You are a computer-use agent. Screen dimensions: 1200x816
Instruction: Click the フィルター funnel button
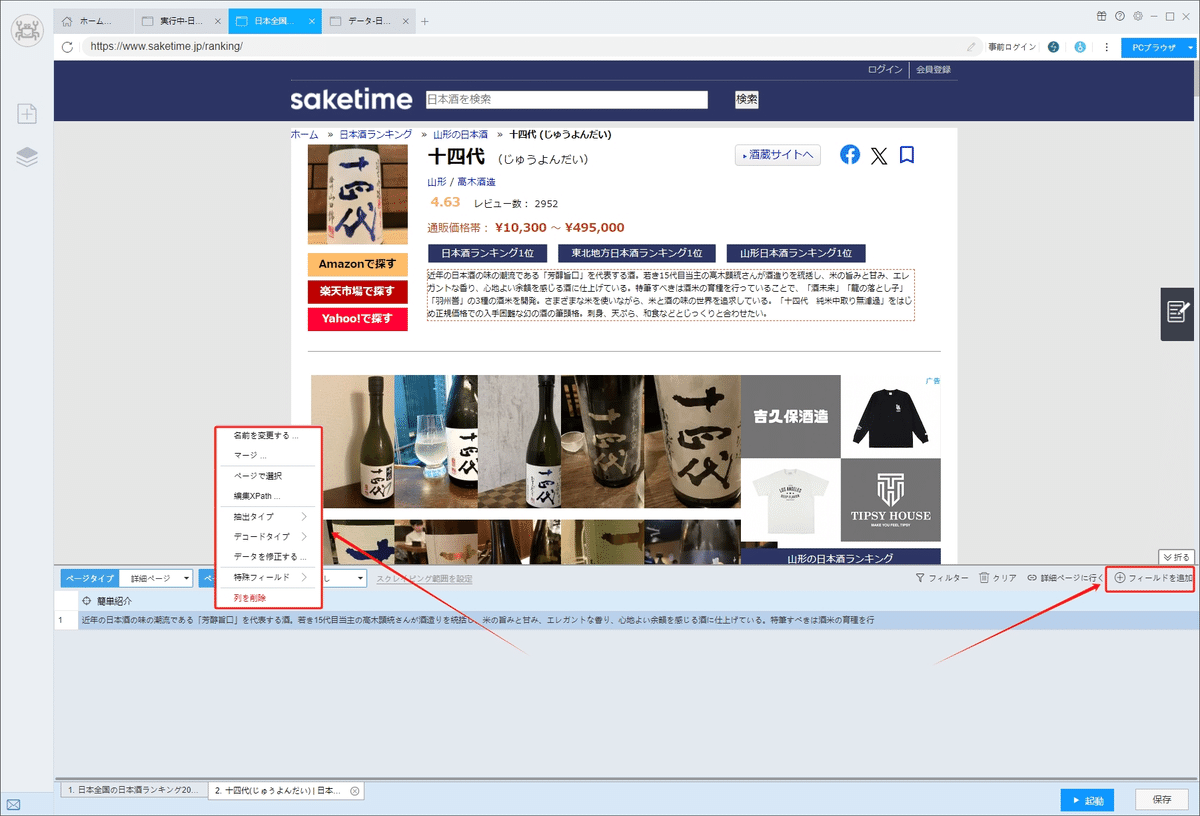pos(941,578)
